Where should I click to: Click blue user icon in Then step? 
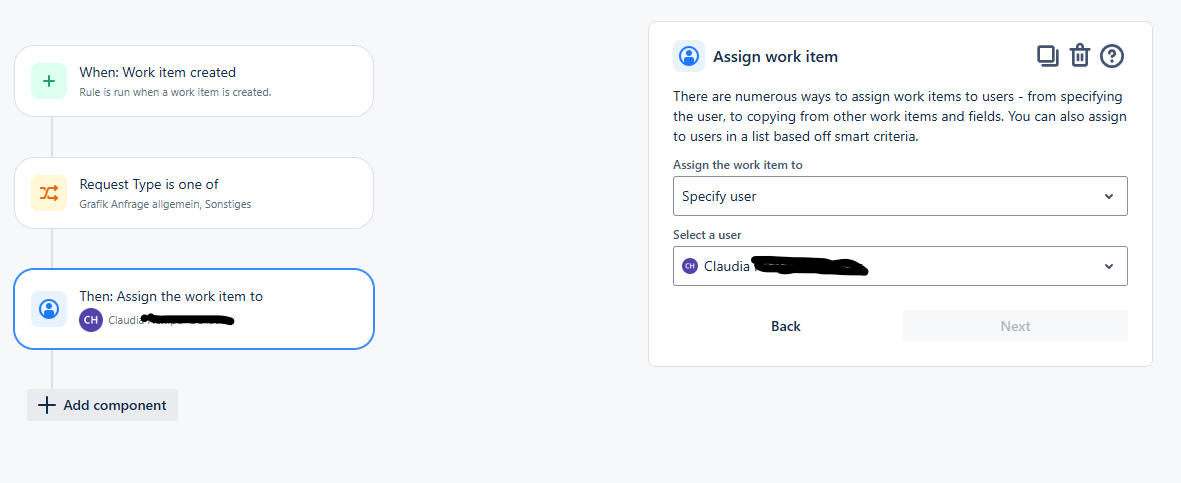[x=49, y=309]
